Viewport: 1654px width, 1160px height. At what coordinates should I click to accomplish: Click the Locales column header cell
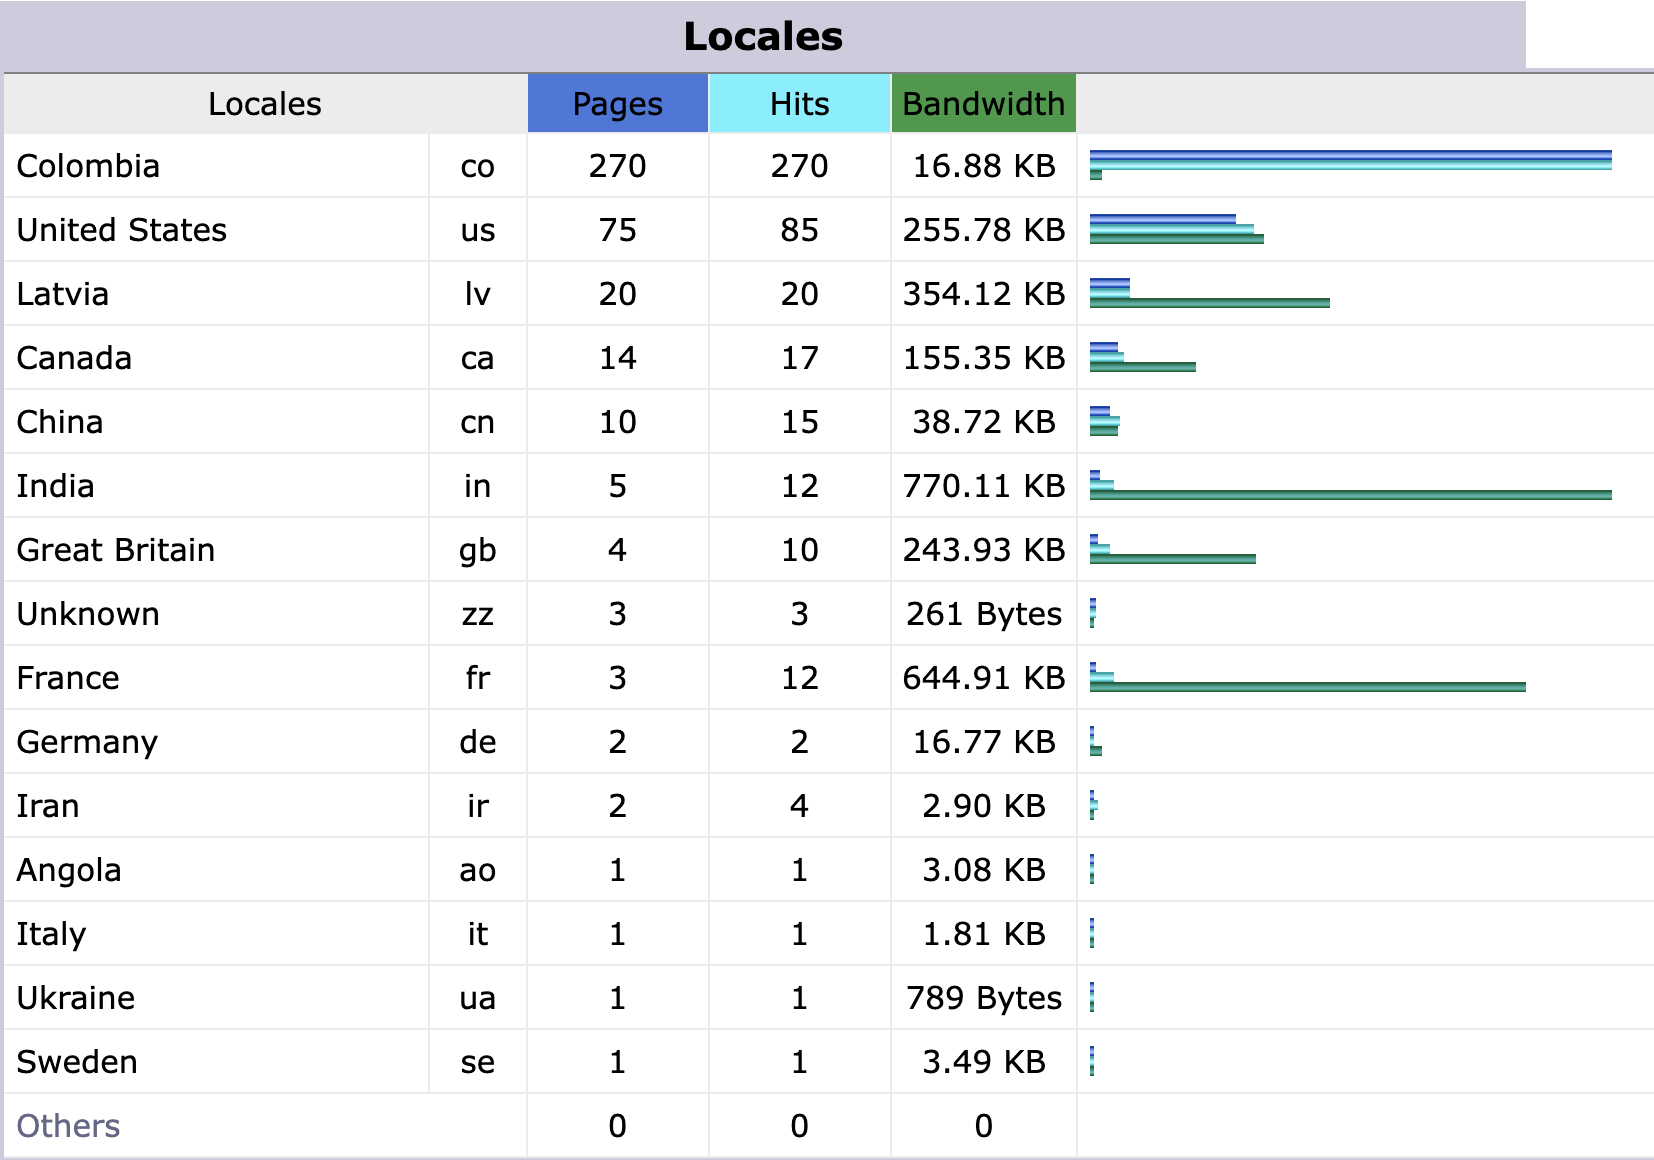(x=265, y=104)
